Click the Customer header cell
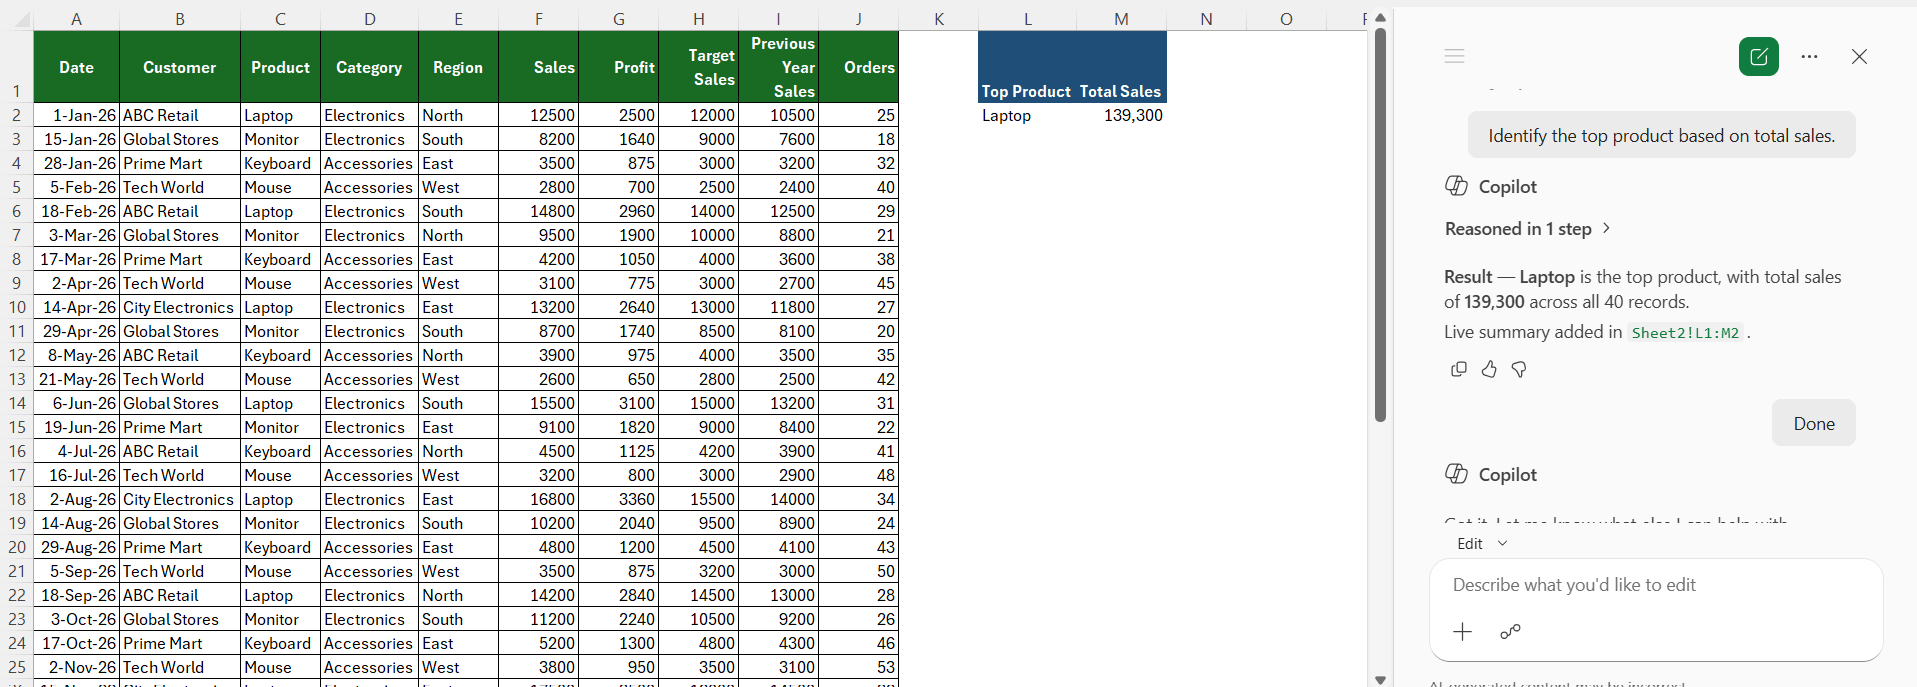The image size is (1917, 687). [x=180, y=67]
